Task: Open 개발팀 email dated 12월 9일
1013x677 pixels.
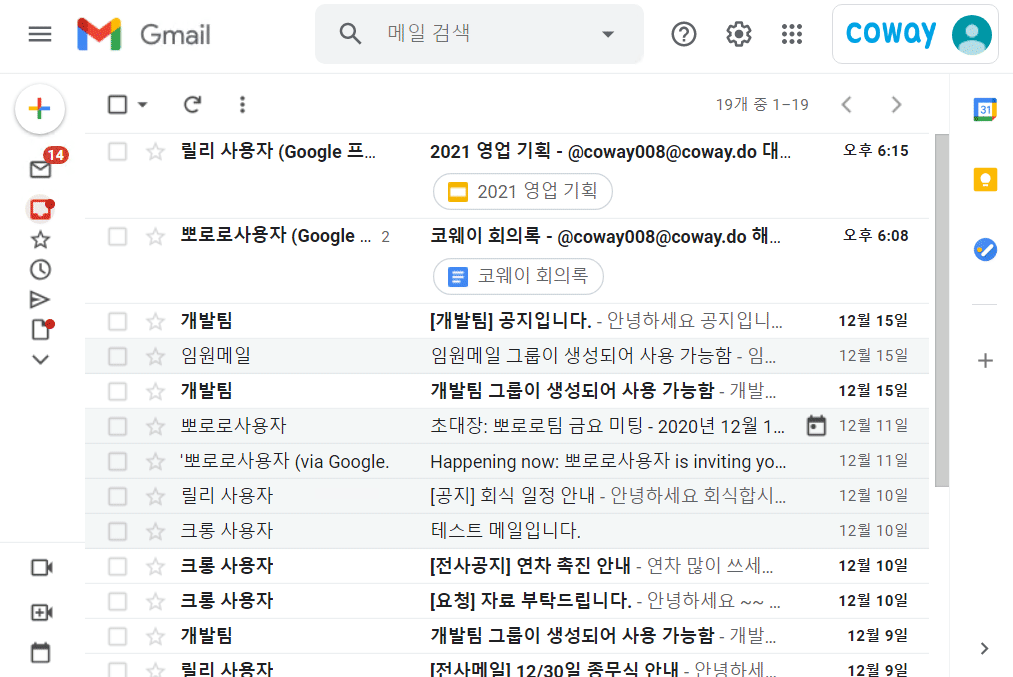Action: [507, 636]
